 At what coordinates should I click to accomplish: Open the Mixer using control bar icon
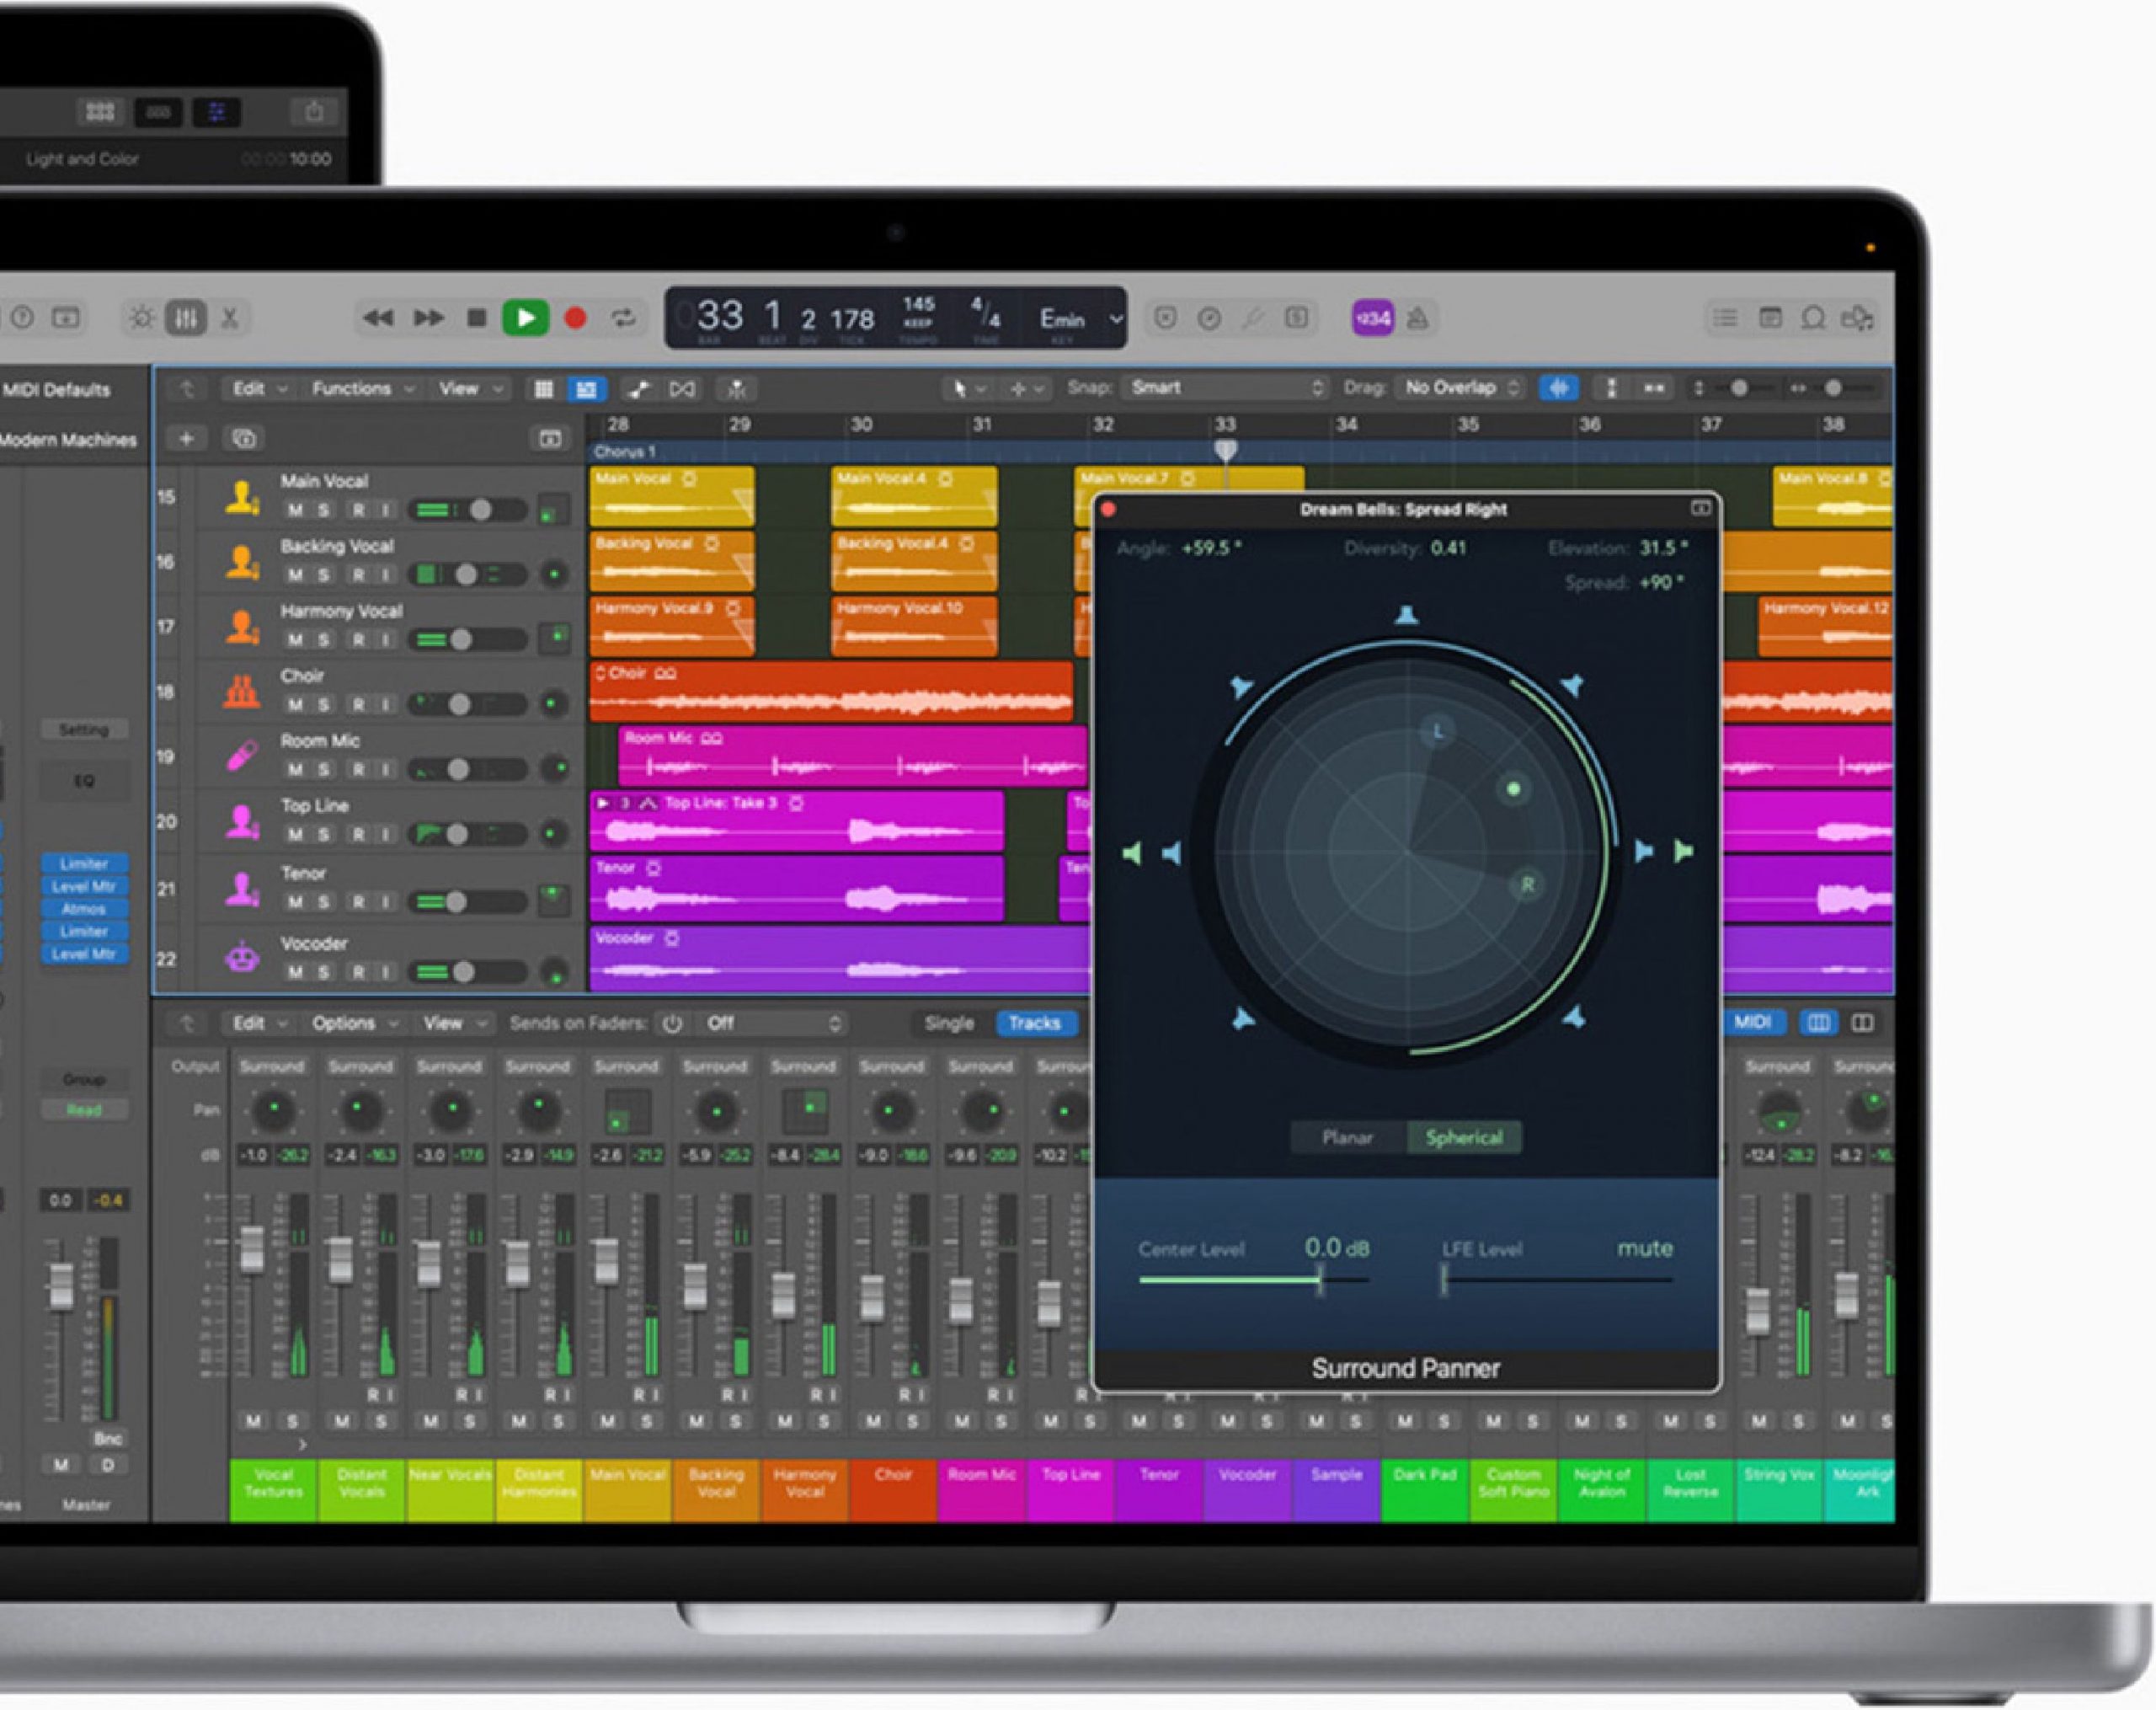tap(186, 318)
